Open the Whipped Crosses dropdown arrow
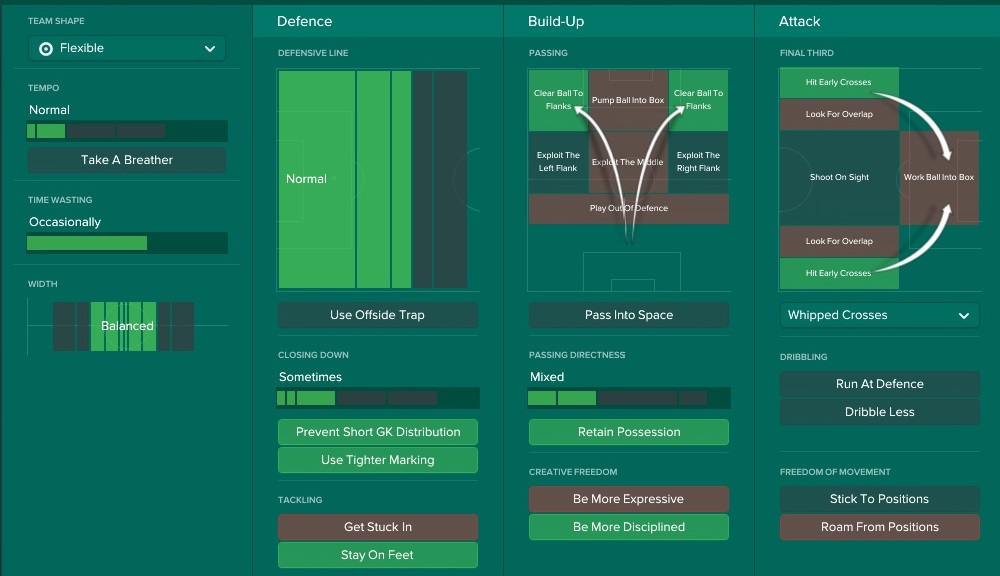1000x576 pixels. 963,315
